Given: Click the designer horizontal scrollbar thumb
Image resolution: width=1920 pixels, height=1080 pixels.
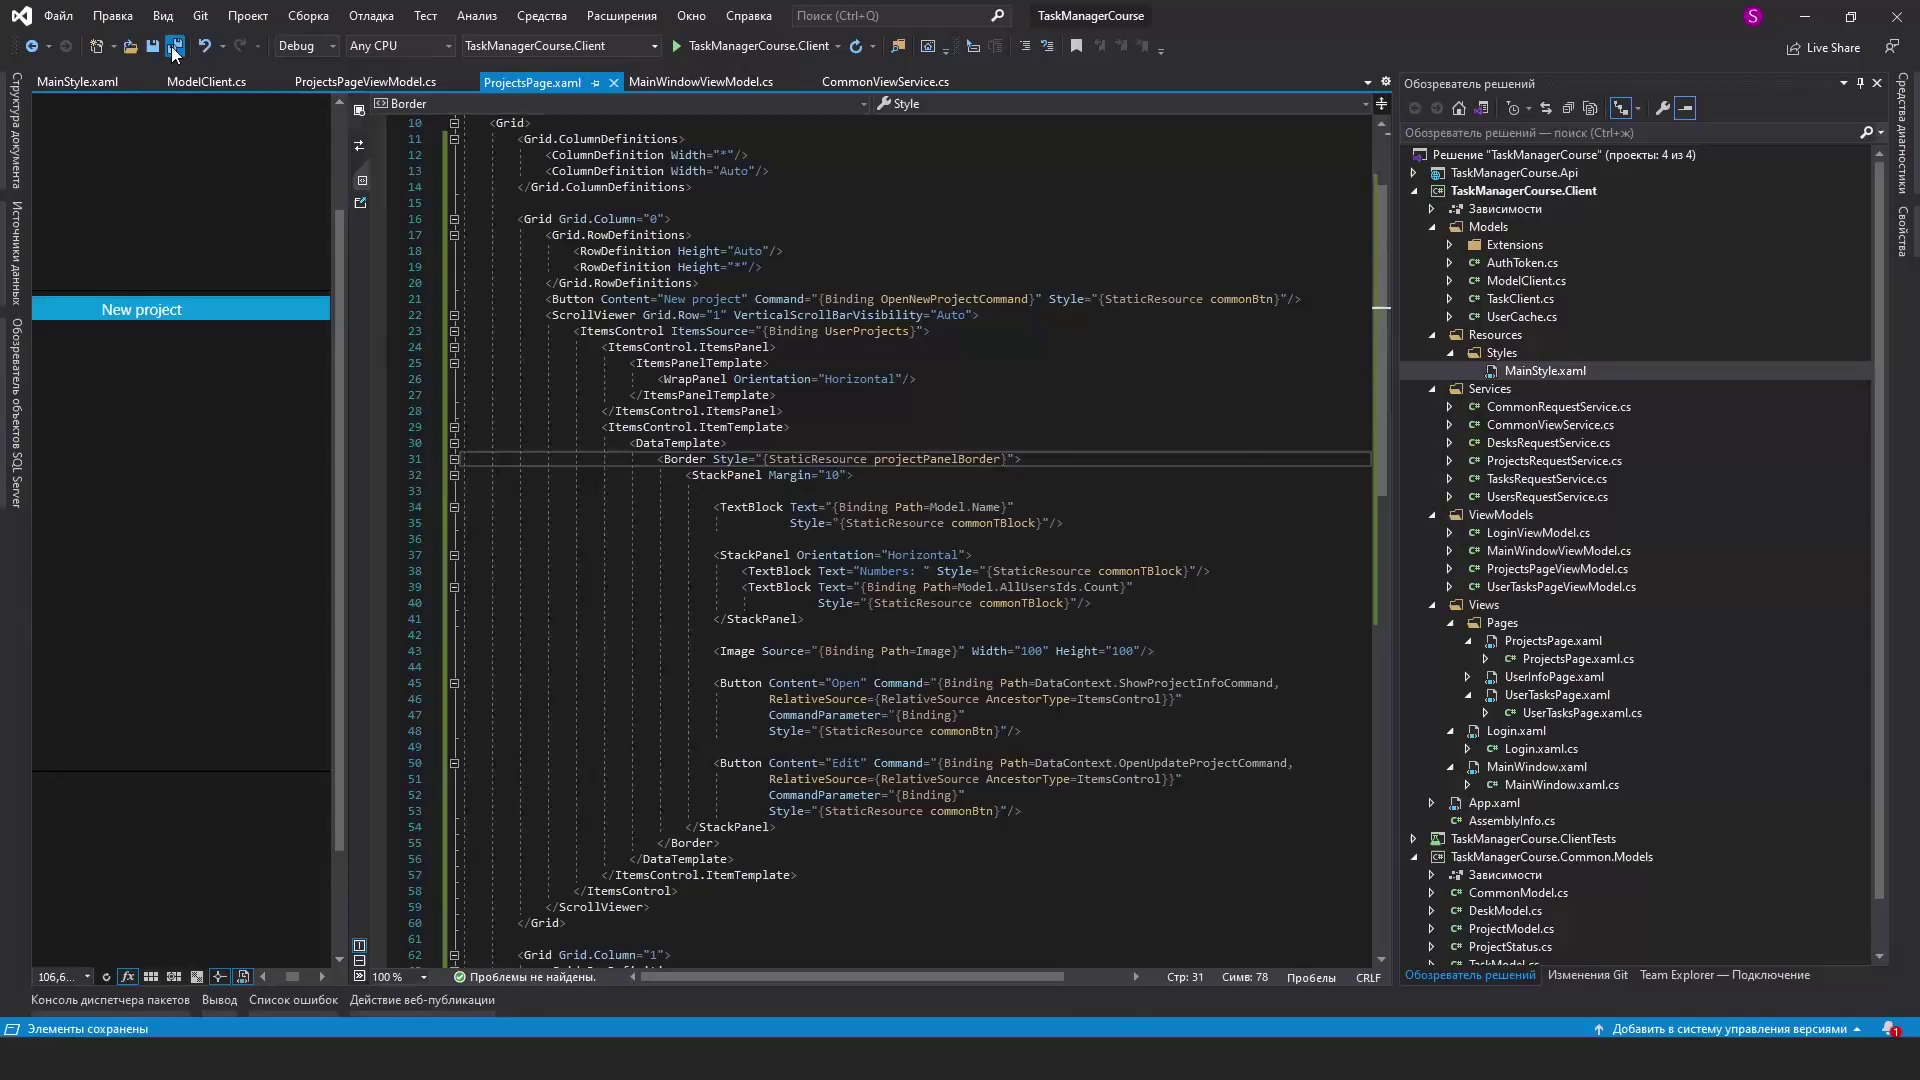Looking at the screenshot, I should coord(292,977).
